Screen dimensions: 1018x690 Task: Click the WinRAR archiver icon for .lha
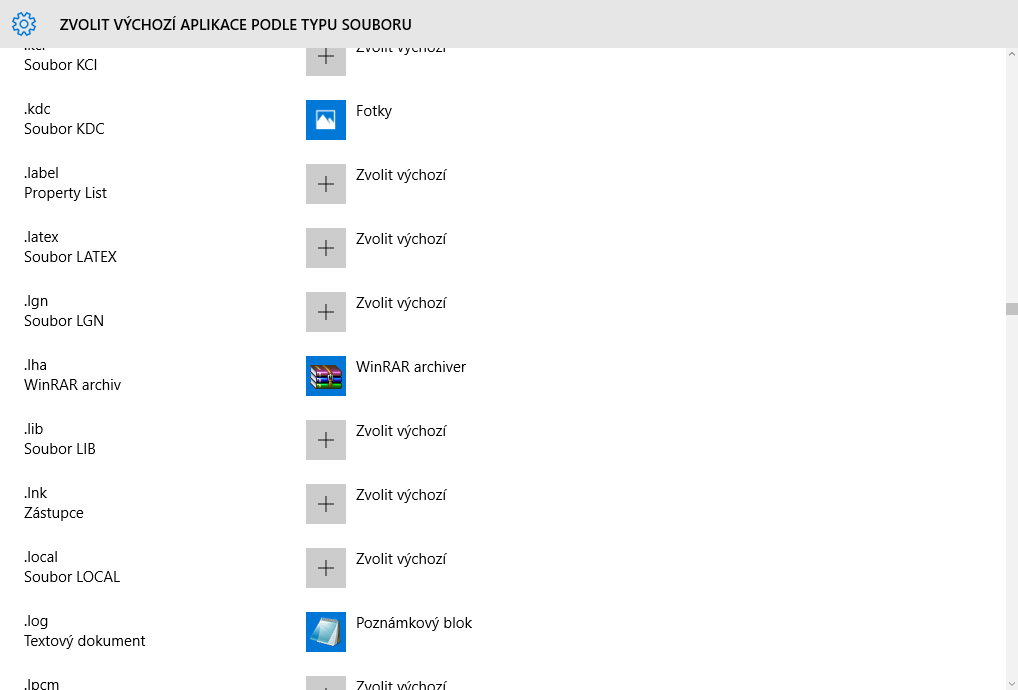tap(326, 376)
